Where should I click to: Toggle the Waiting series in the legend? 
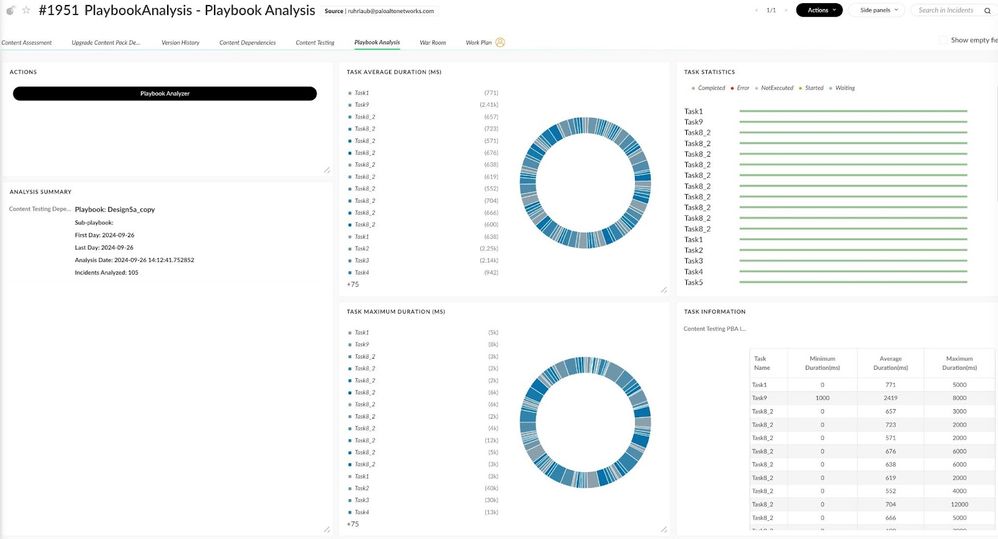pyautogui.click(x=842, y=88)
